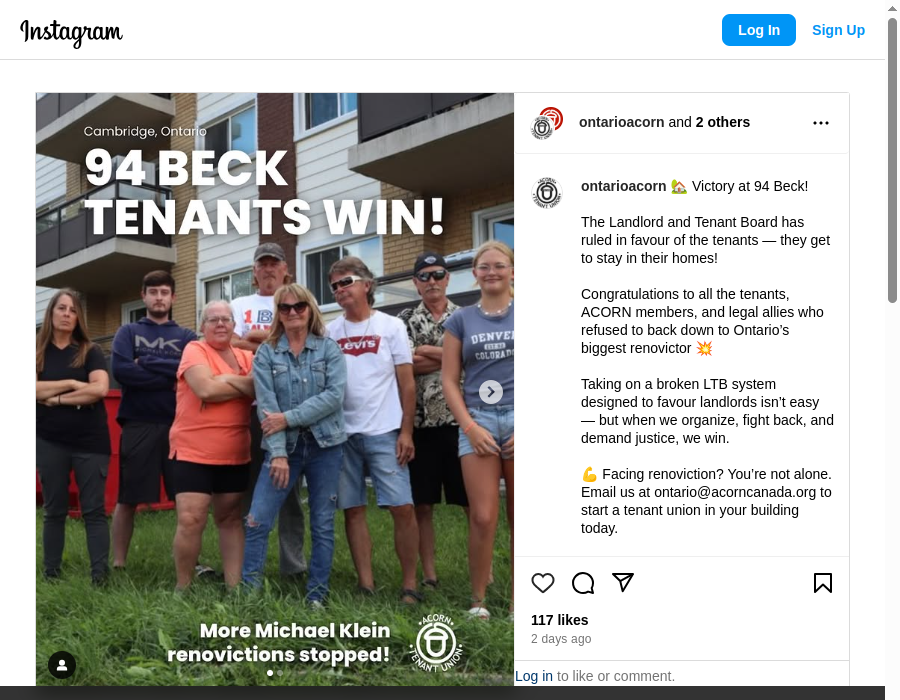
Task: Open ontarioacorn profile from post header
Action: tap(622, 122)
